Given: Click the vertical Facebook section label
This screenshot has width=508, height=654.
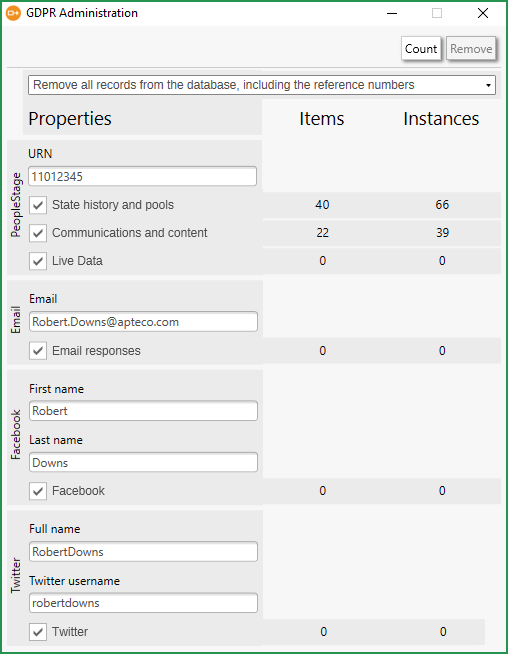Looking at the screenshot, I should click(x=15, y=434).
